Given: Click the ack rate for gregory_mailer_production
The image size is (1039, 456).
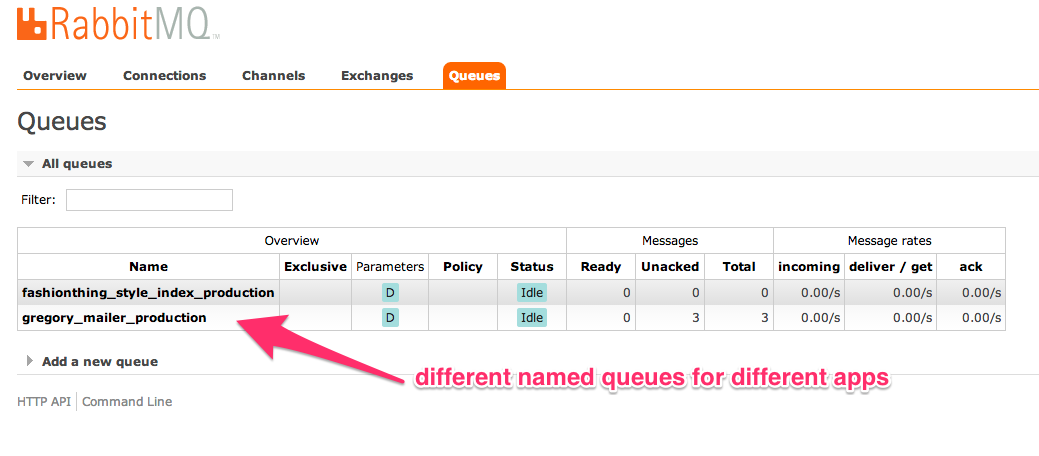Looking at the screenshot, I should click(x=982, y=317).
